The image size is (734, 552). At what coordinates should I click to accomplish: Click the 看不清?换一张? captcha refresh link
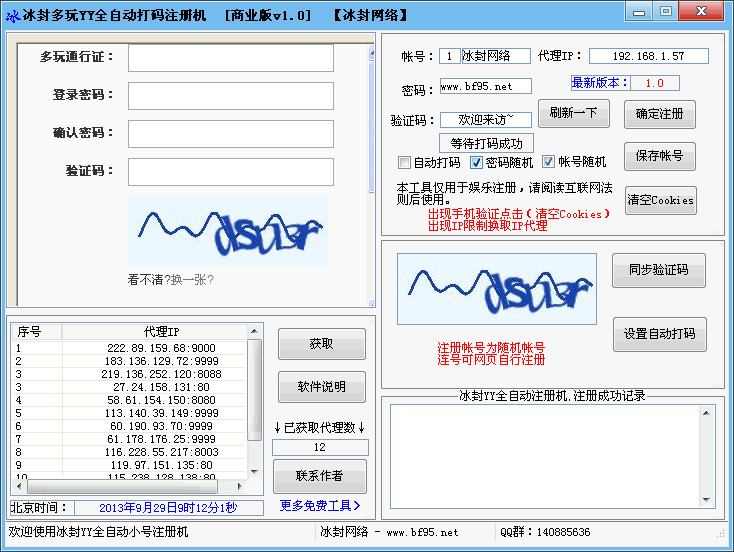[170, 280]
